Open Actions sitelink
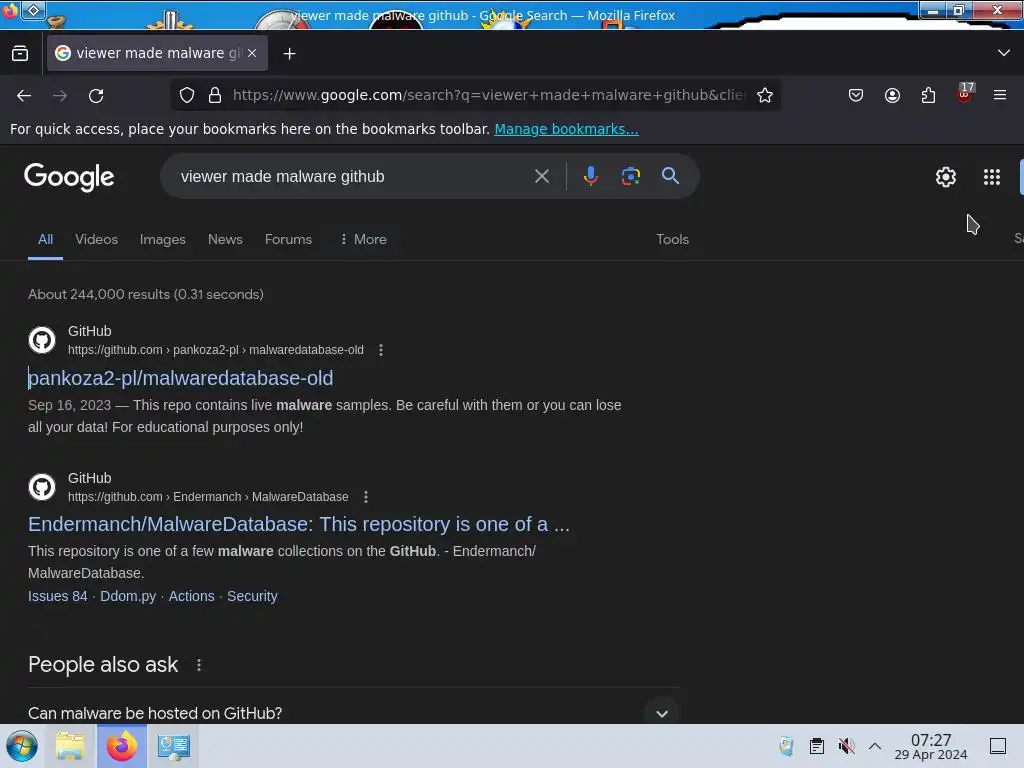1024x768 pixels. 191,596
